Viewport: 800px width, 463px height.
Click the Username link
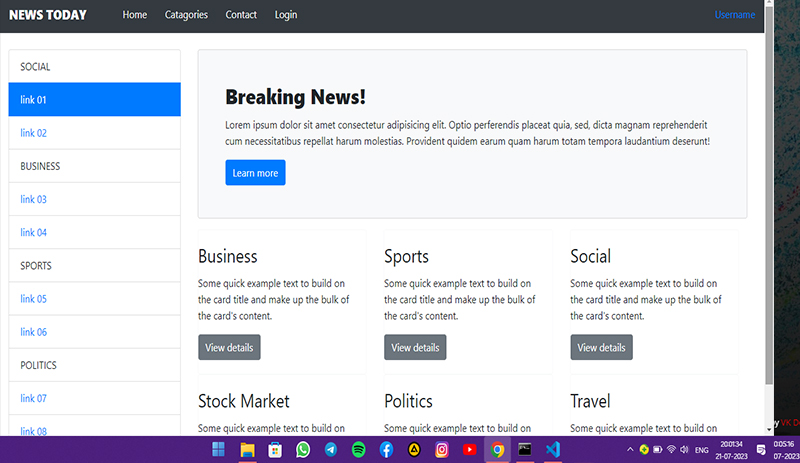(x=735, y=15)
